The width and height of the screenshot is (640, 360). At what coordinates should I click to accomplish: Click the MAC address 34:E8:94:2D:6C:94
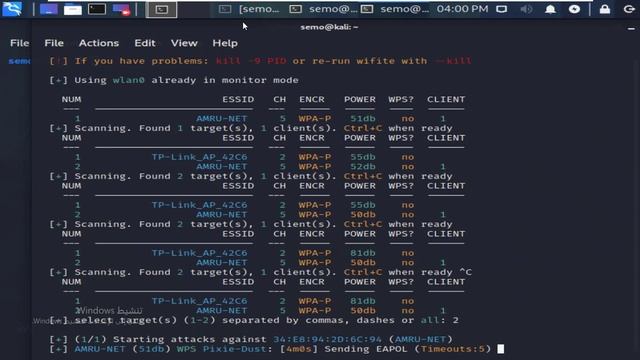327,339
